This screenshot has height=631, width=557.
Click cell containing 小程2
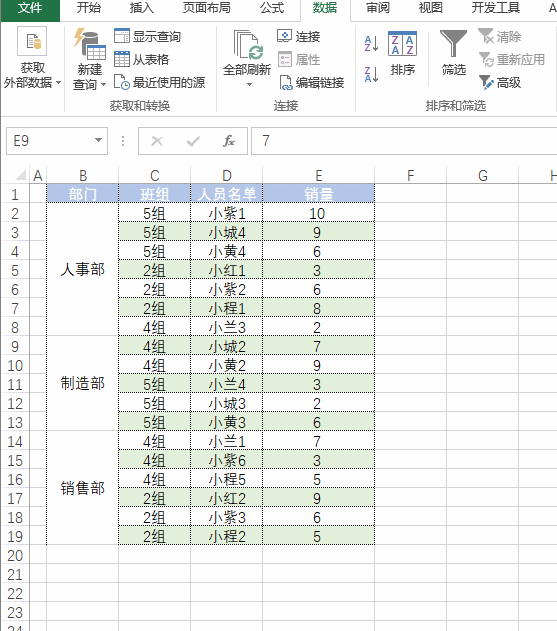pyautogui.click(x=227, y=536)
